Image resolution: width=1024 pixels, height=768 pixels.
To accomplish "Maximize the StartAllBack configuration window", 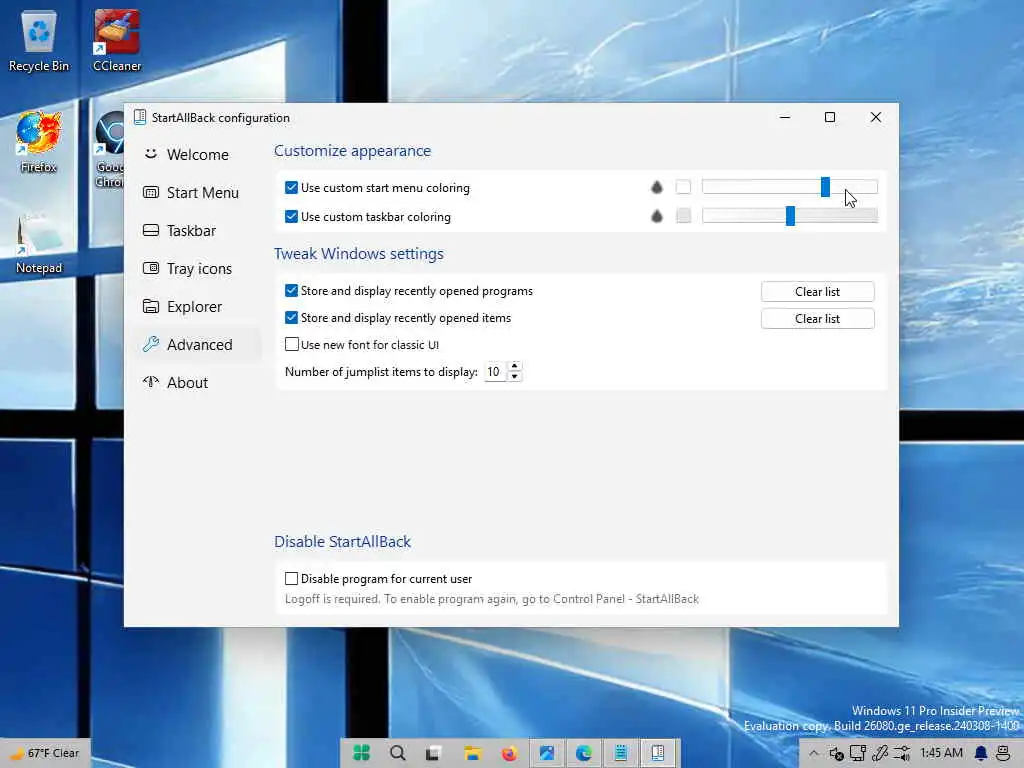I will coord(830,118).
